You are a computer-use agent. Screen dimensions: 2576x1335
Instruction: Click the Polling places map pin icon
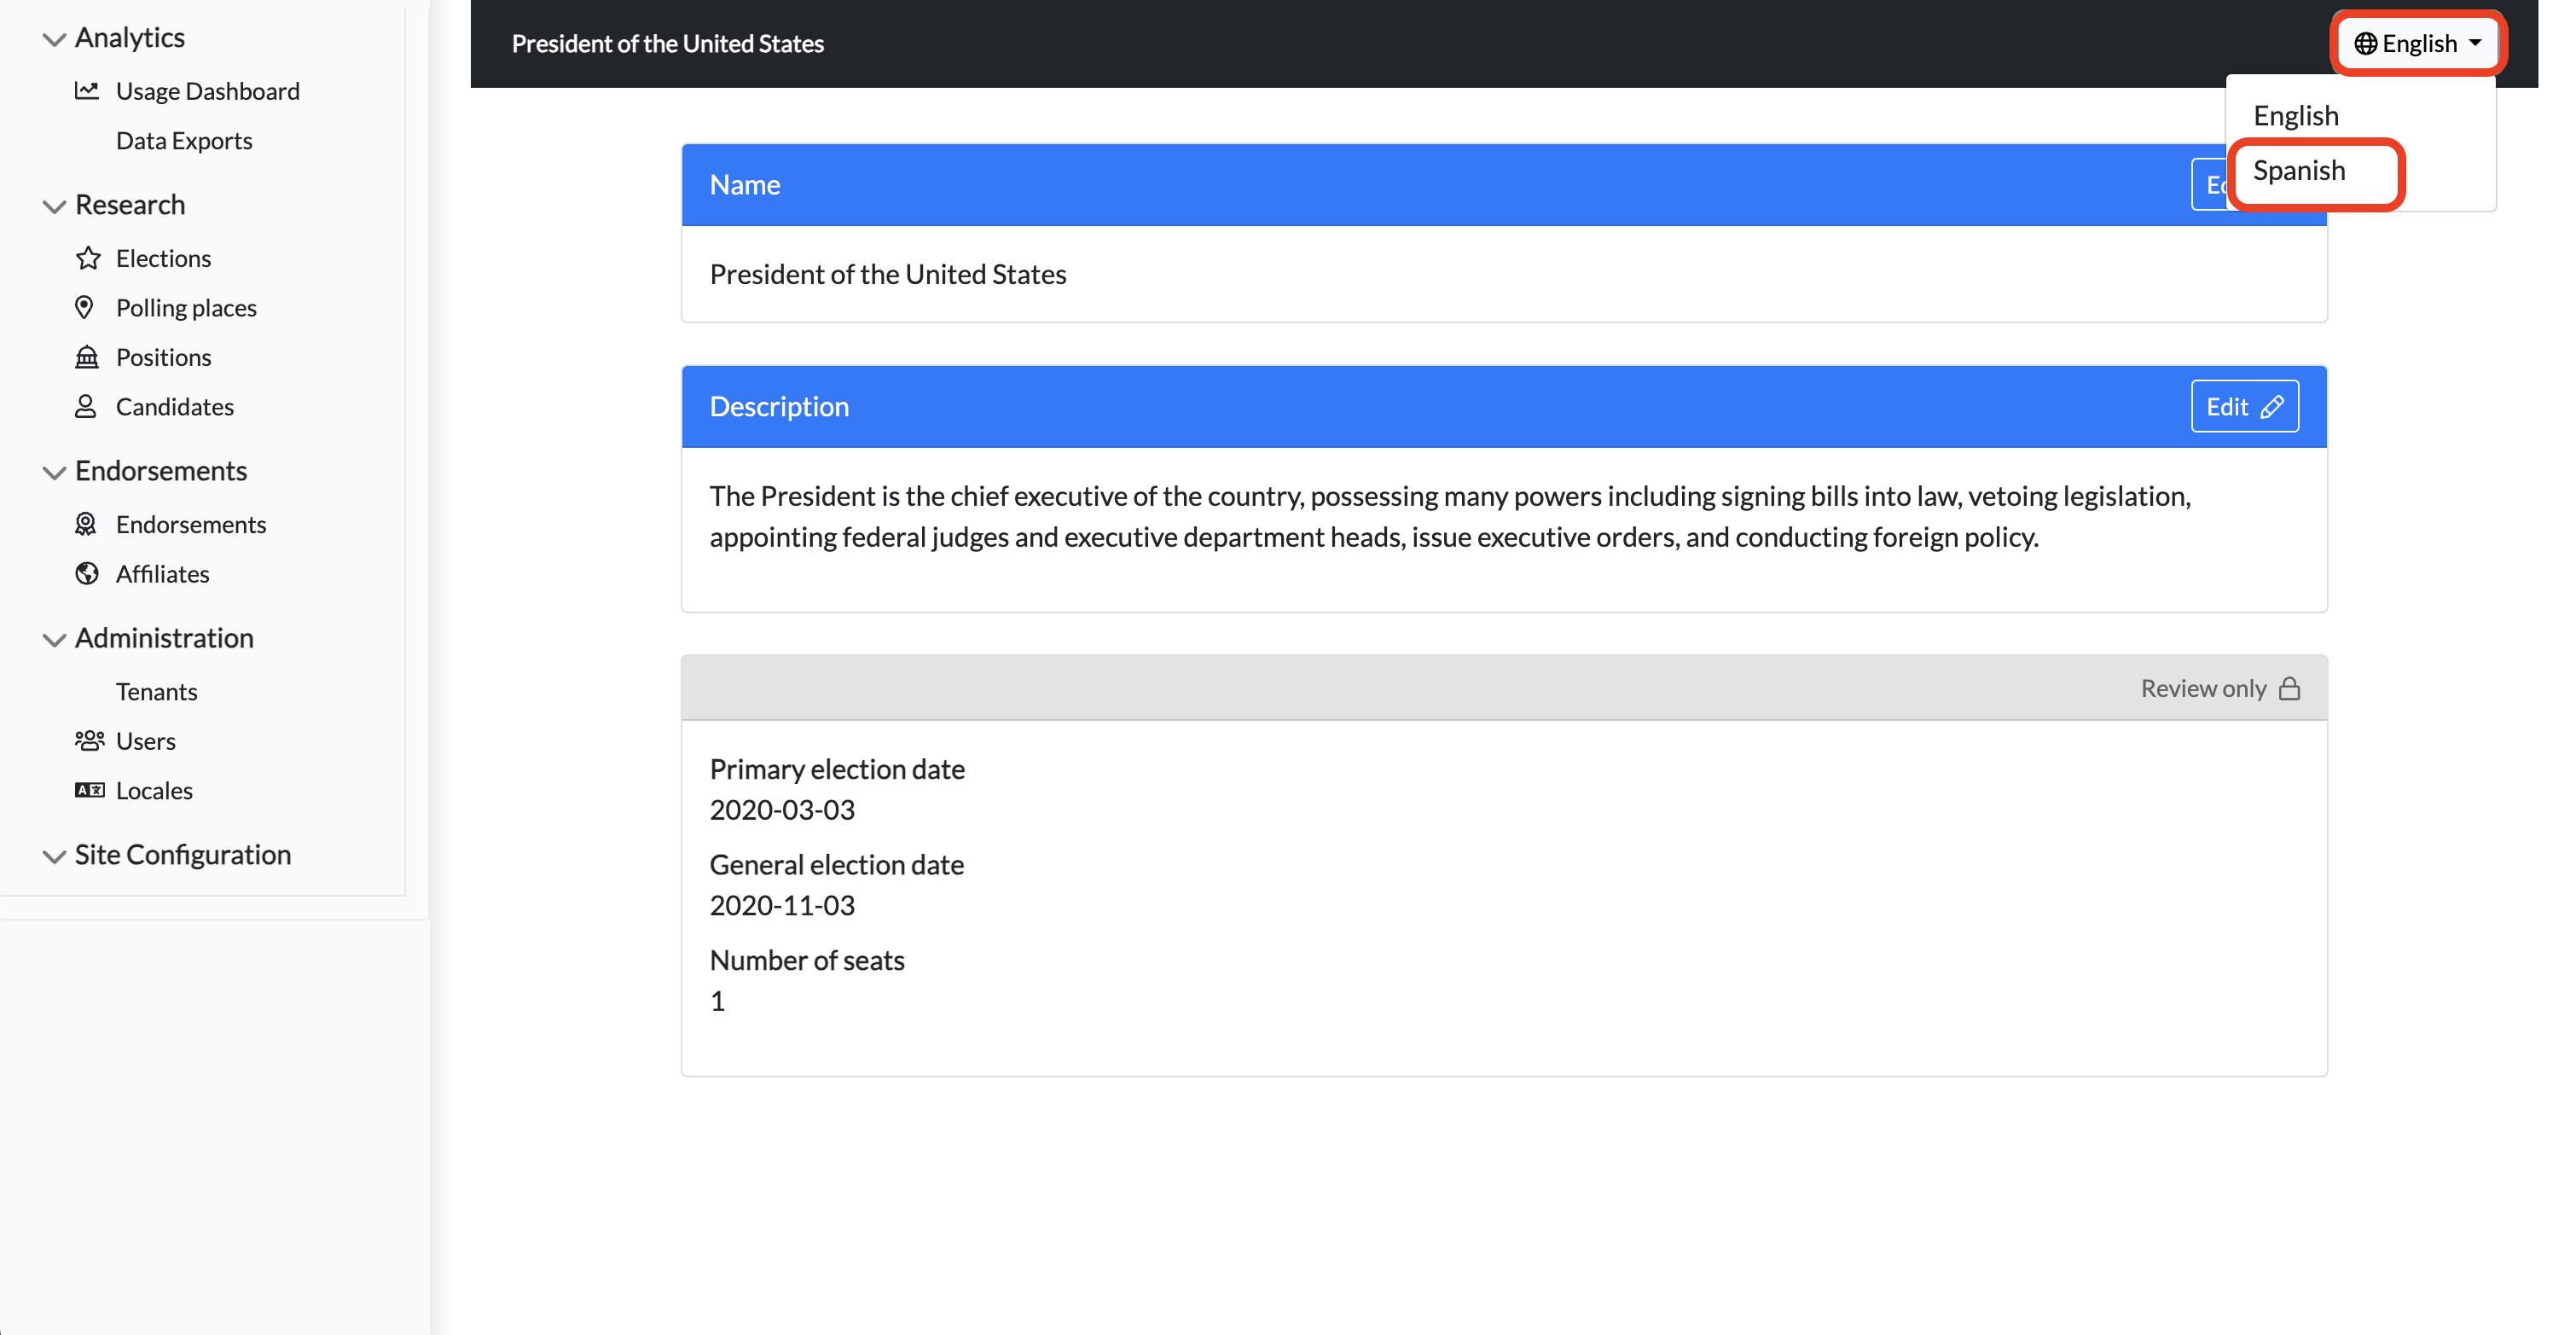[85, 307]
